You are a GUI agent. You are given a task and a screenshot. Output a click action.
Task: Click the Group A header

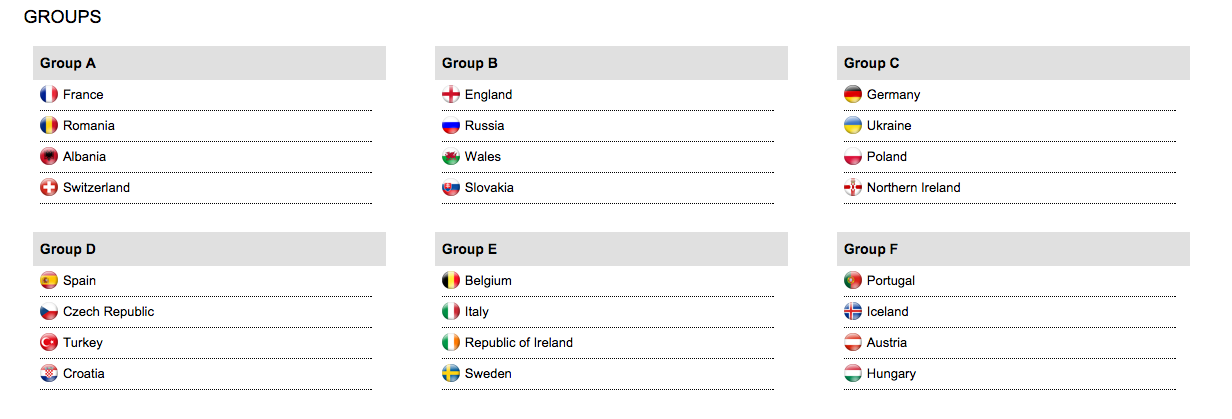[x=68, y=63]
